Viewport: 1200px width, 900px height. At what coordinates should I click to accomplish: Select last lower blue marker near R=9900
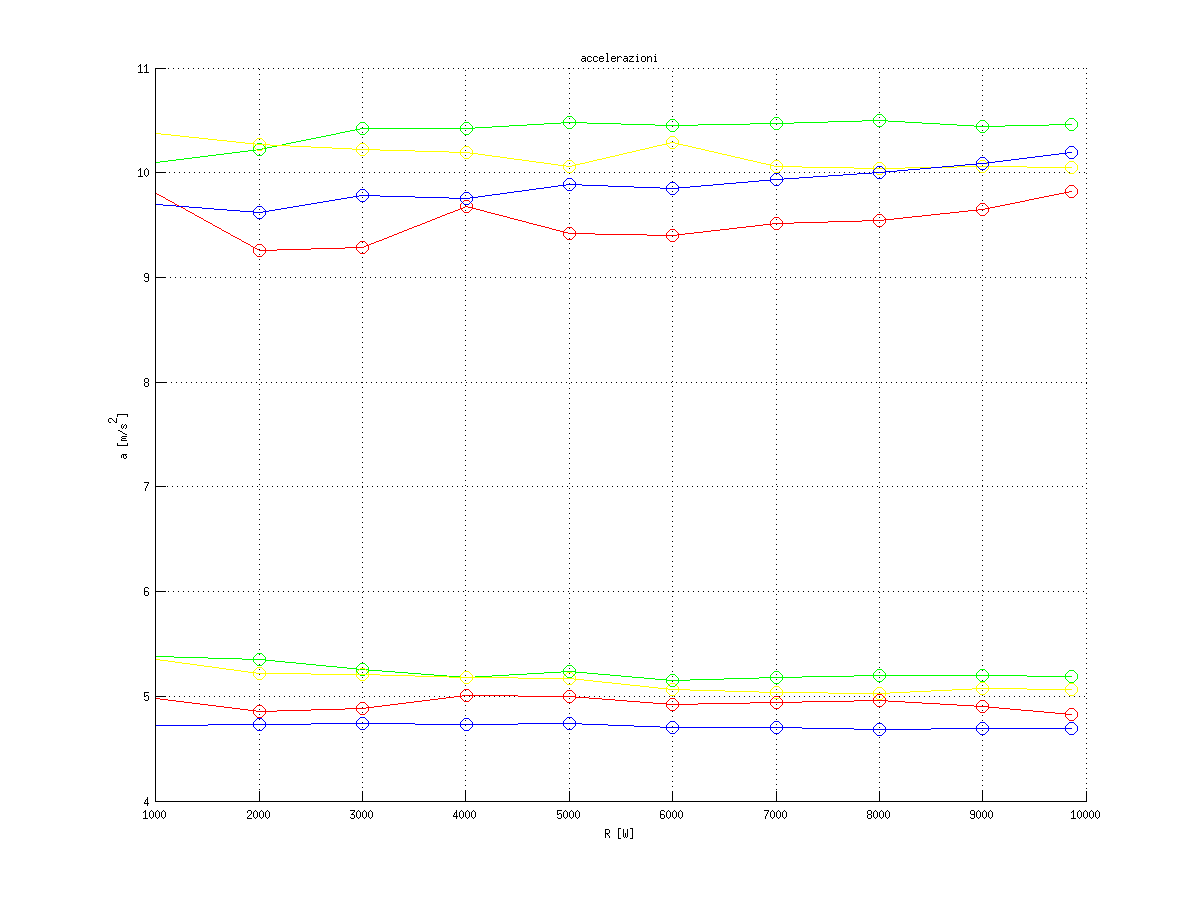tap(1071, 728)
